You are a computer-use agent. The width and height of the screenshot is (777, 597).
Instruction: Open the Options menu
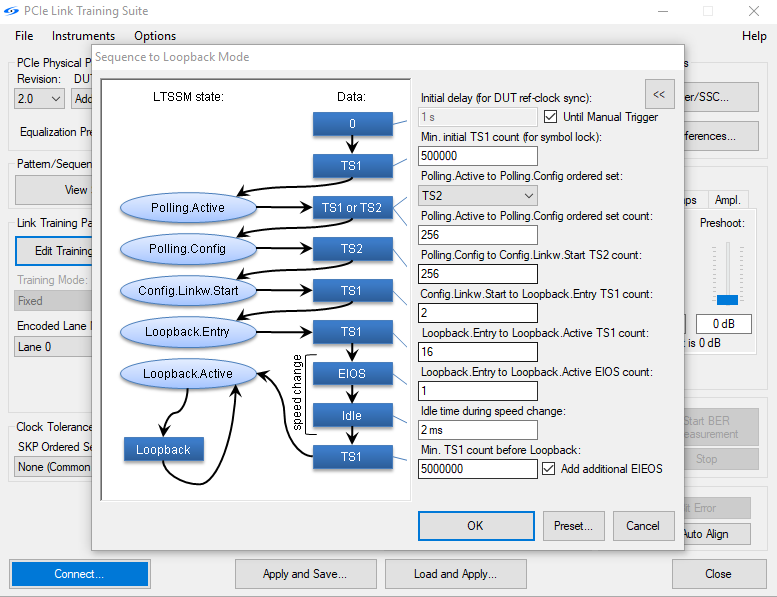pos(155,36)
